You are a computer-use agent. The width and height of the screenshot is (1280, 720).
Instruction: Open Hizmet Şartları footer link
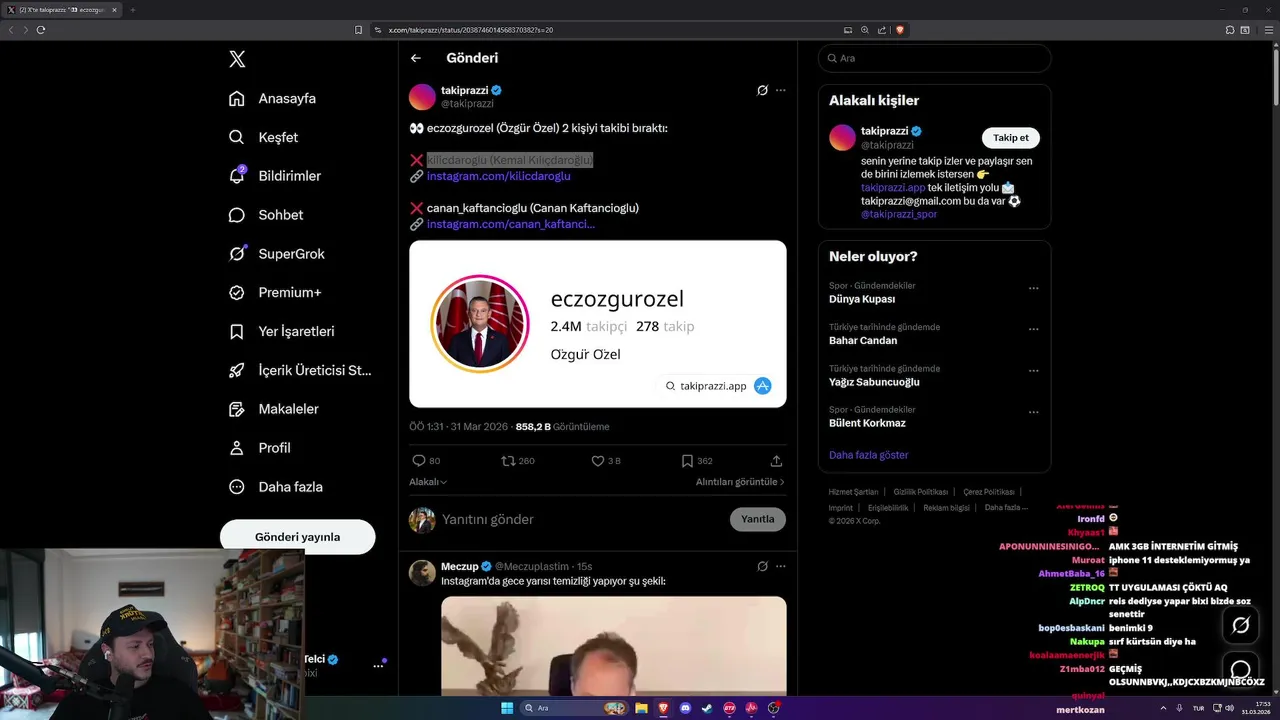click(x=853, y=492)
